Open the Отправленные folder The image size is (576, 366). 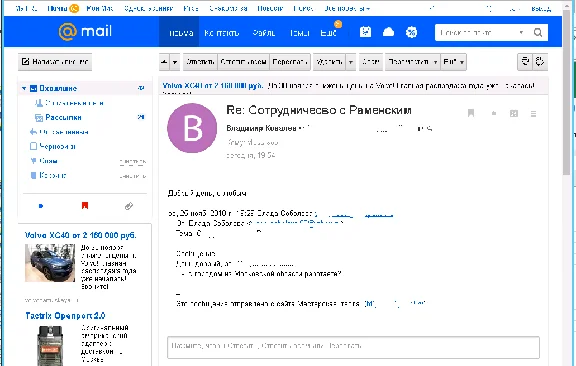(x=64, y=132)
